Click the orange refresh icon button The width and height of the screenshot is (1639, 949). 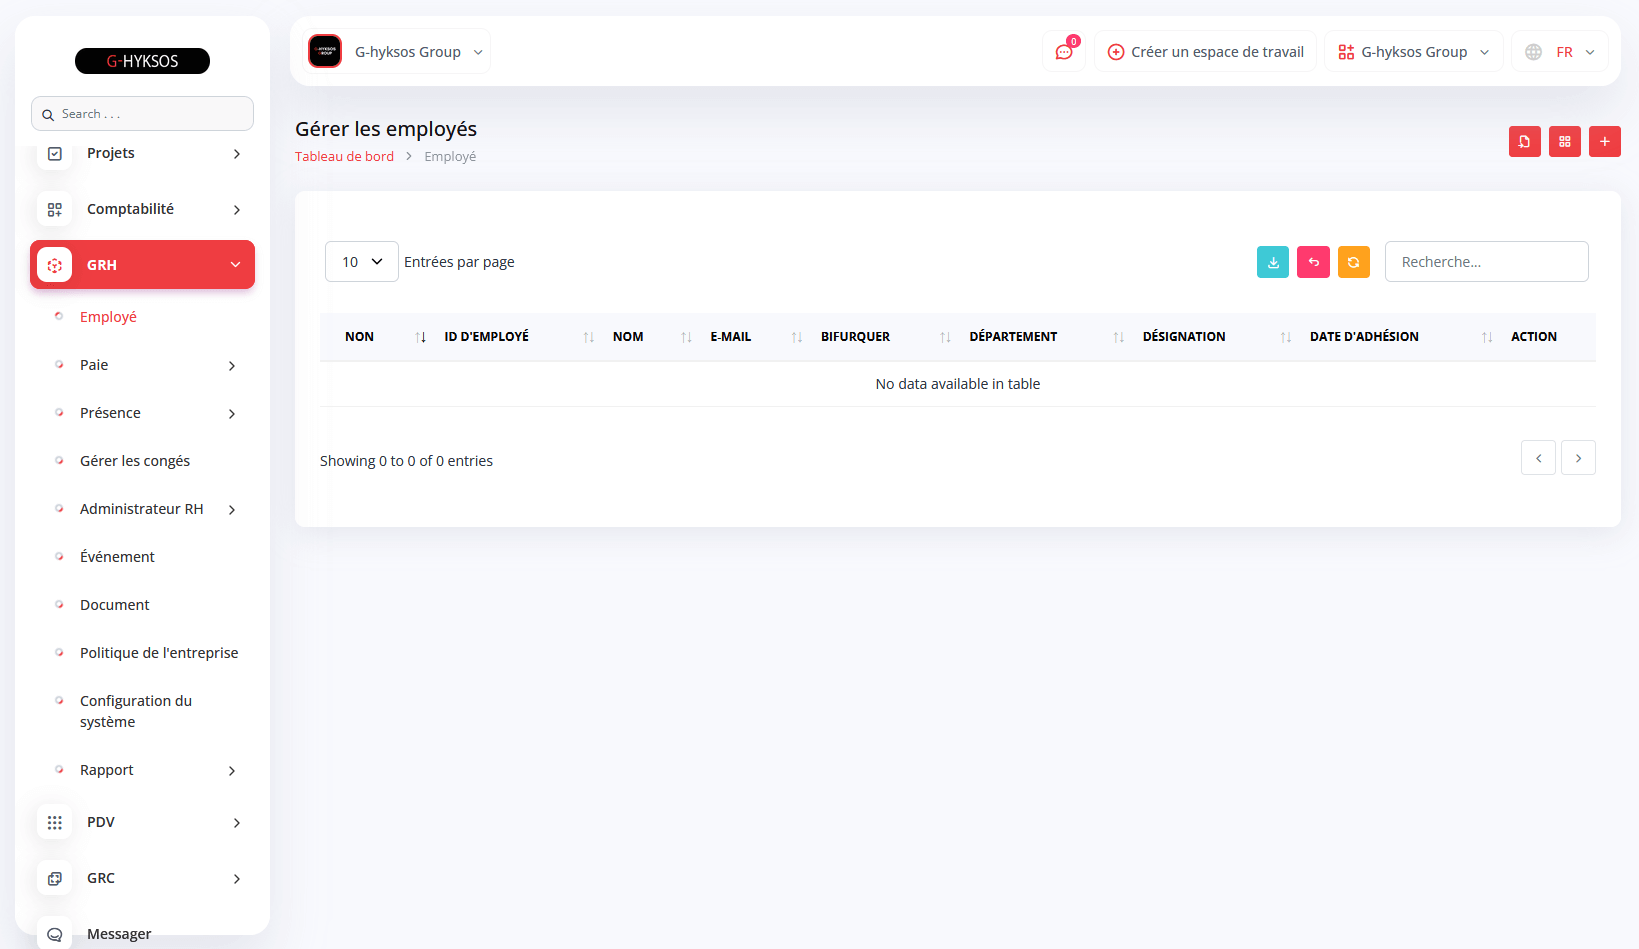pos(1354,262)
